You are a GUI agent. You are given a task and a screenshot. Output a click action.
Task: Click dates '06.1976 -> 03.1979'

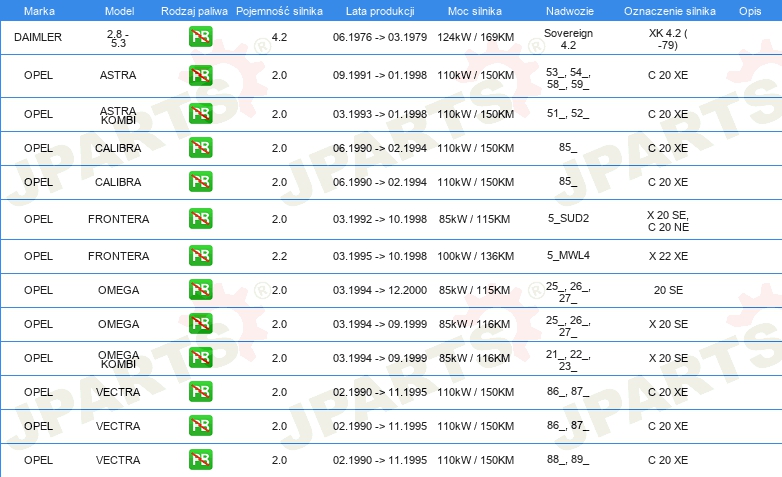click(380, 37)
